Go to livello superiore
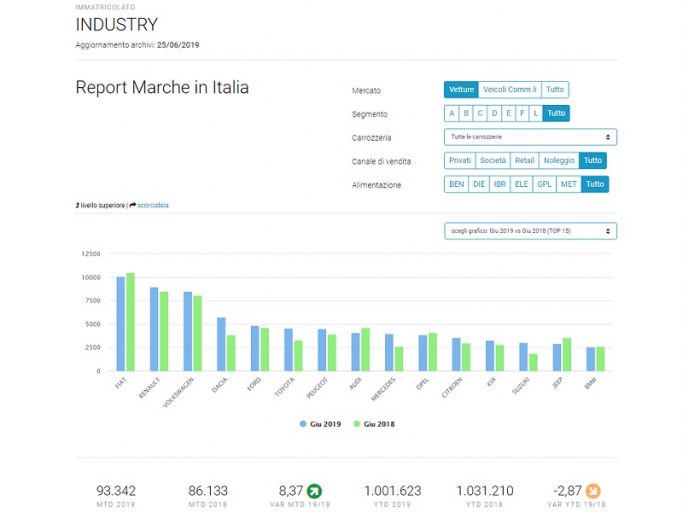This screenshot has width=683, height=512. tap(103, 205)
